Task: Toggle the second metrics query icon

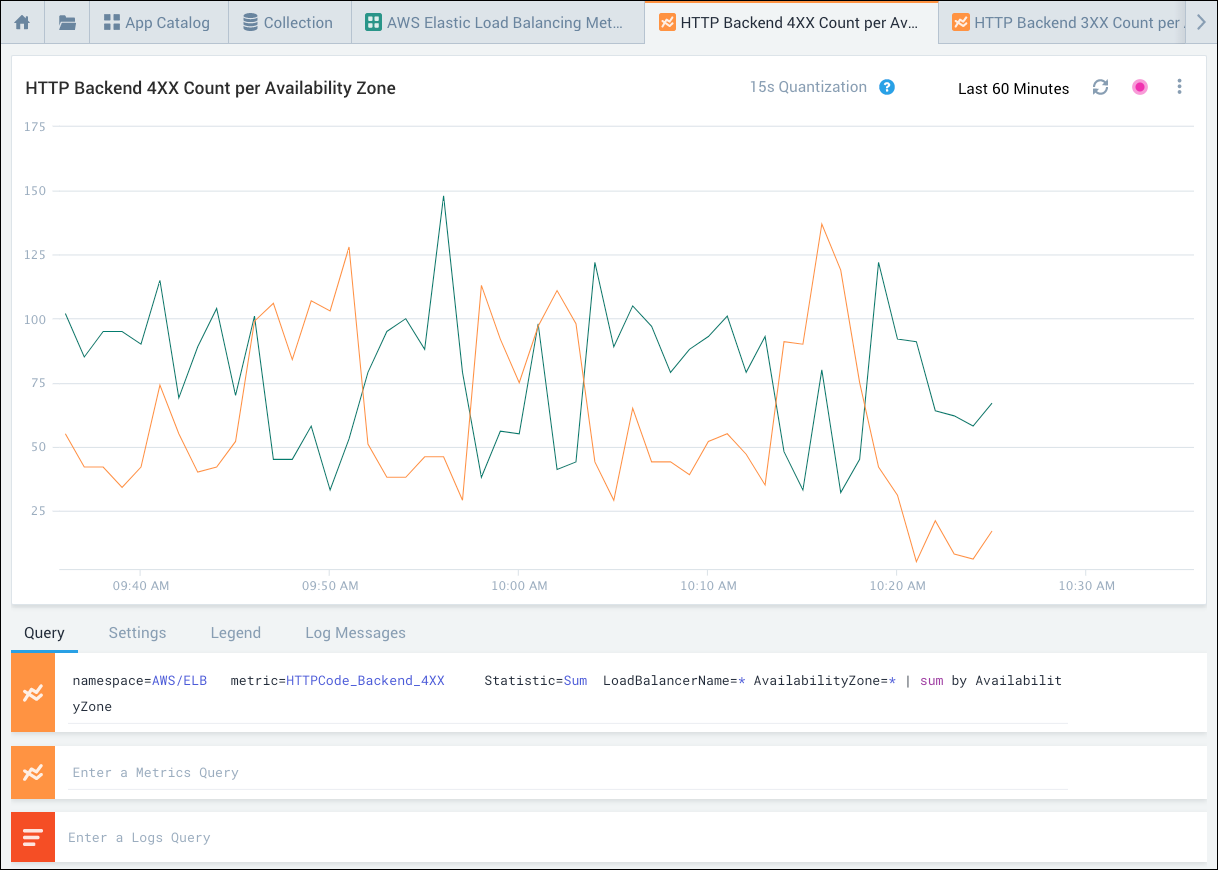Action: (x=33, y=772)
